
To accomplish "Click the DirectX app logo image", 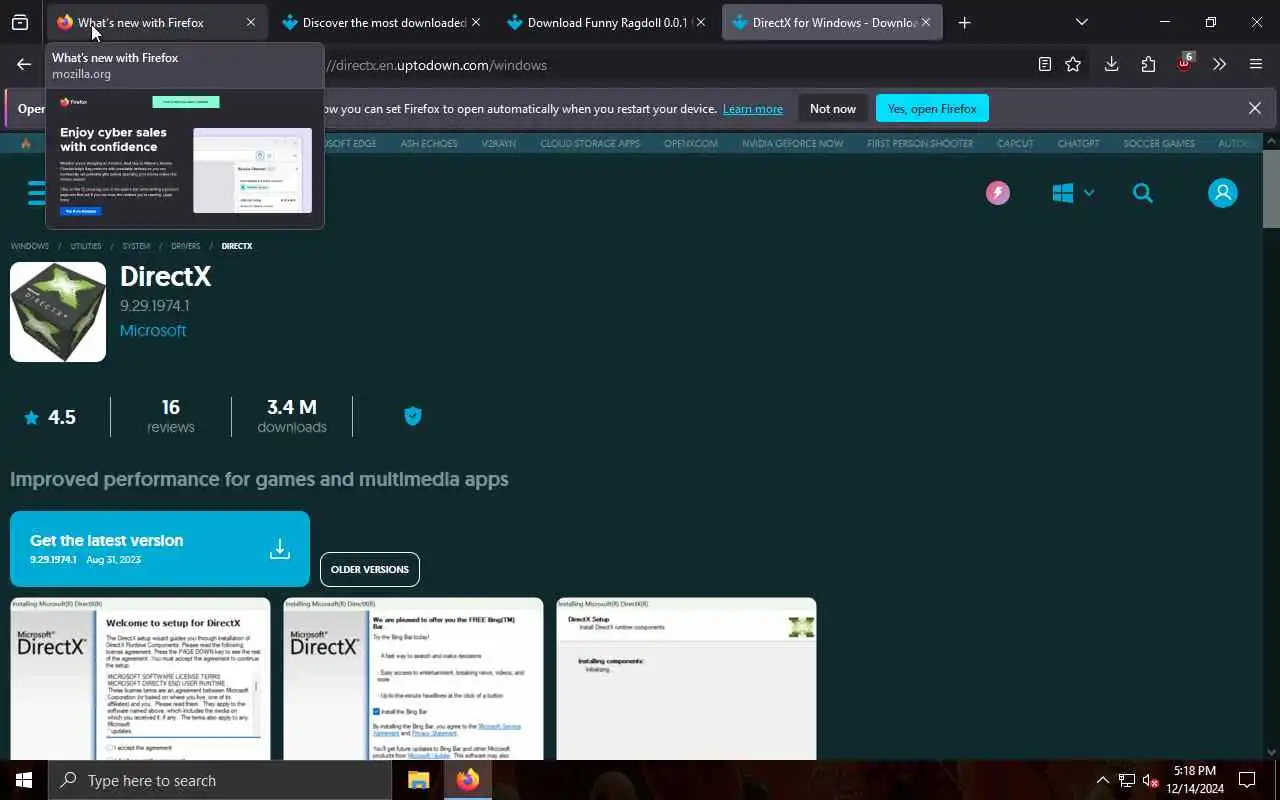I will [58, 312].
